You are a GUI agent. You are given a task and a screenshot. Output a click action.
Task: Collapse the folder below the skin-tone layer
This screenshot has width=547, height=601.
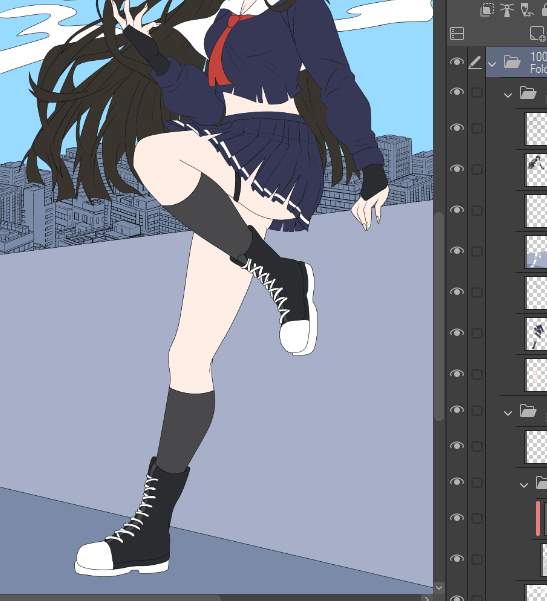click(508, 413)
